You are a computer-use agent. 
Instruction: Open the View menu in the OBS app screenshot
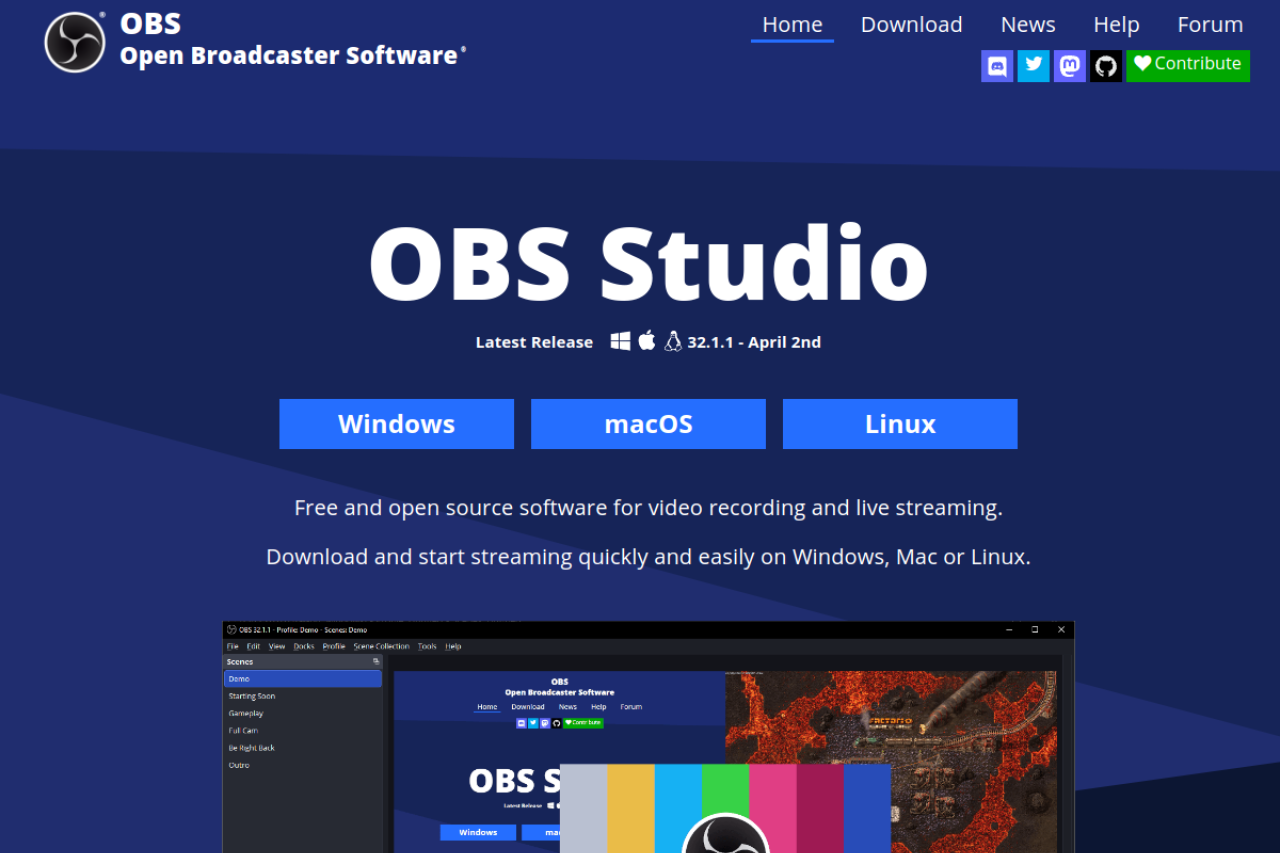coord(277,647)
